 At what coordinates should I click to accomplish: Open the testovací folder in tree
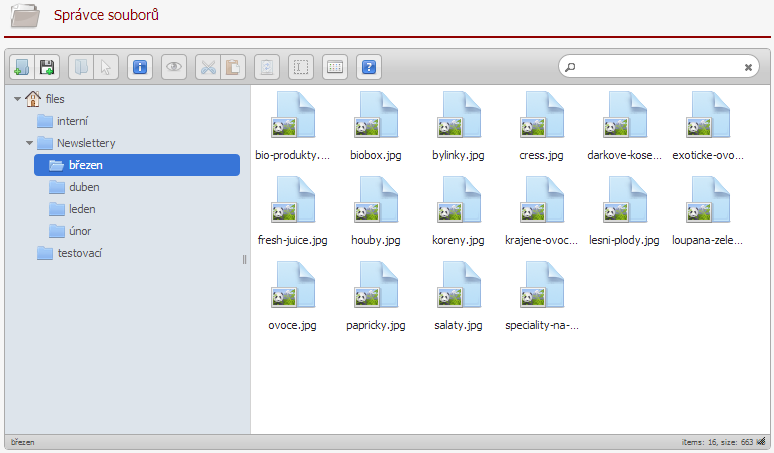point(70,253)
